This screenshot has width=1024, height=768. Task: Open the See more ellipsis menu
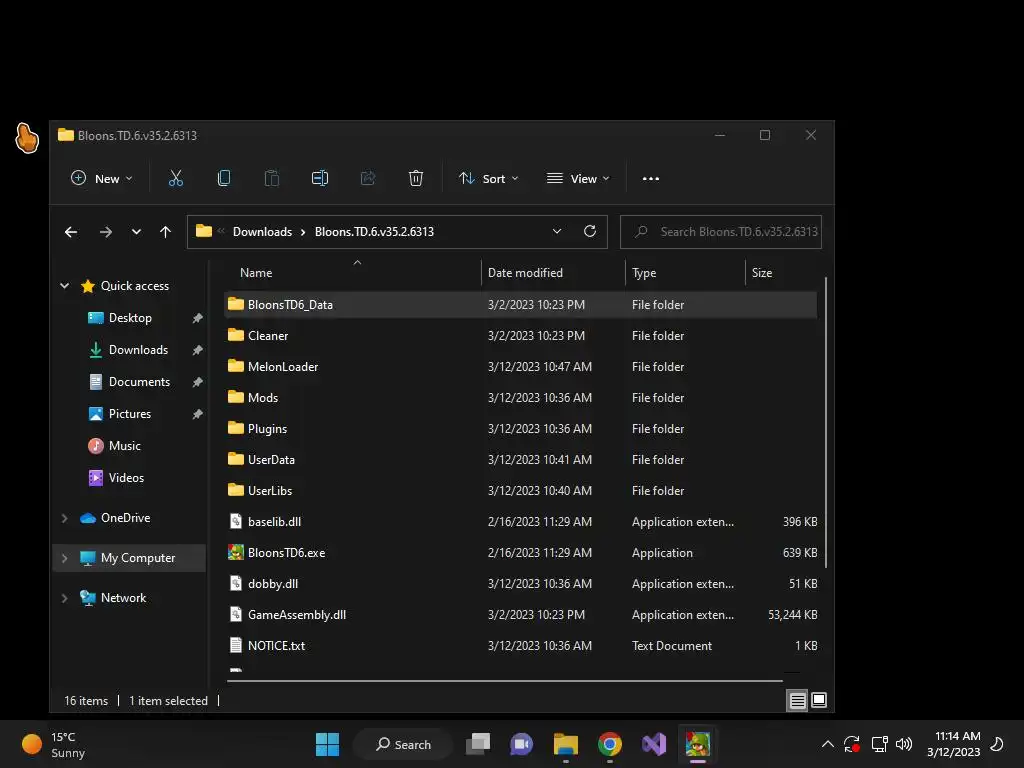click(x=650, y=178)
